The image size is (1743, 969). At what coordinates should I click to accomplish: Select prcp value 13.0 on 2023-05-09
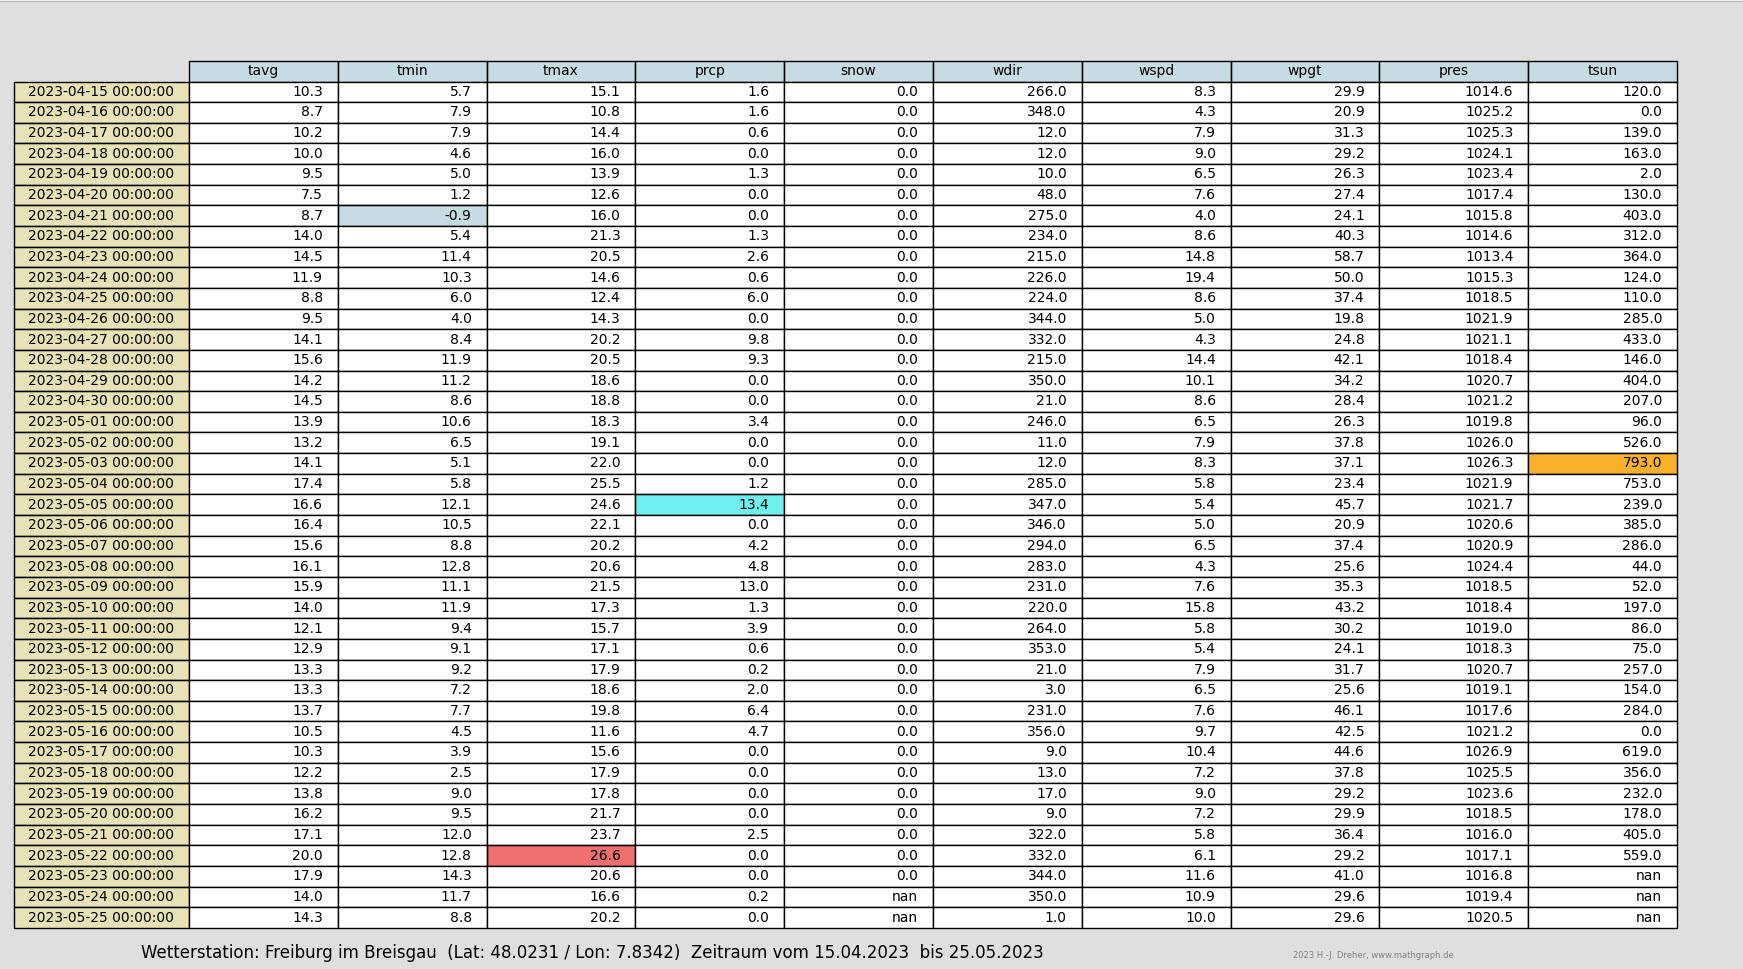pos(709,587)
